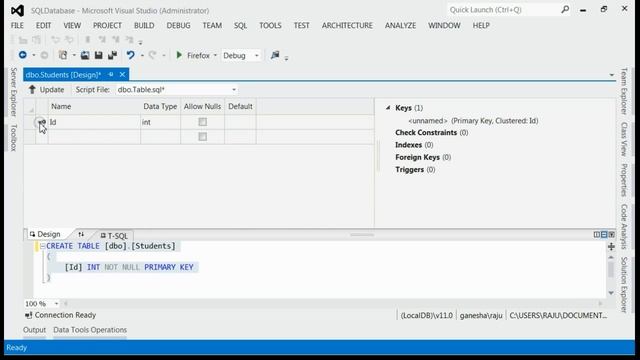Click the collapse pane icon

tap(611, 234)
